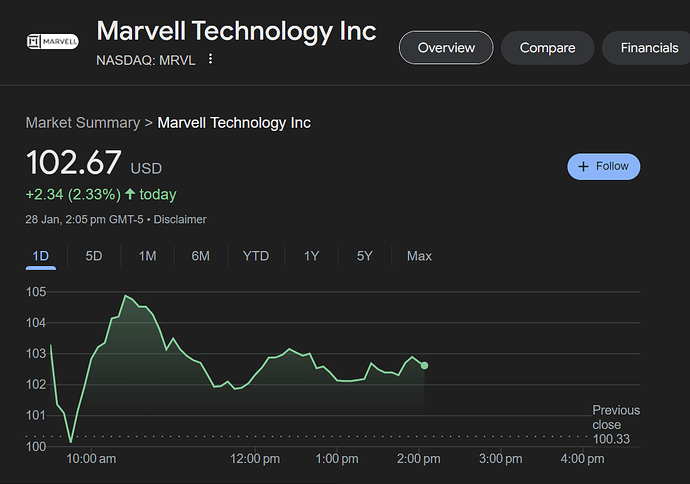
Task: Open the three-dot more options menu
Action: point(210,59)
